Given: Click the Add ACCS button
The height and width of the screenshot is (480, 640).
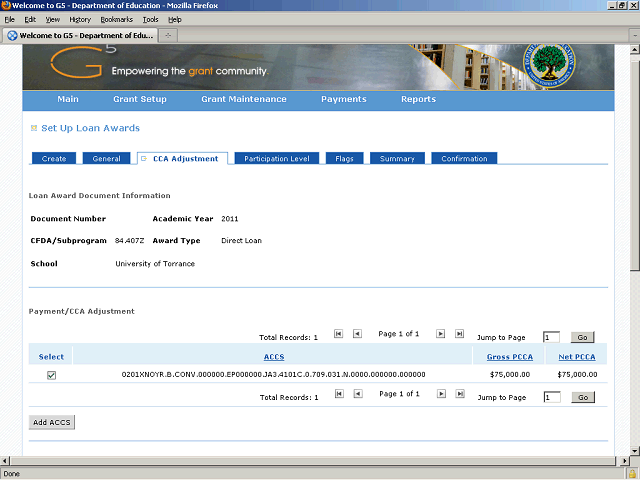Looking at the screenshot, I should point(52,422).
